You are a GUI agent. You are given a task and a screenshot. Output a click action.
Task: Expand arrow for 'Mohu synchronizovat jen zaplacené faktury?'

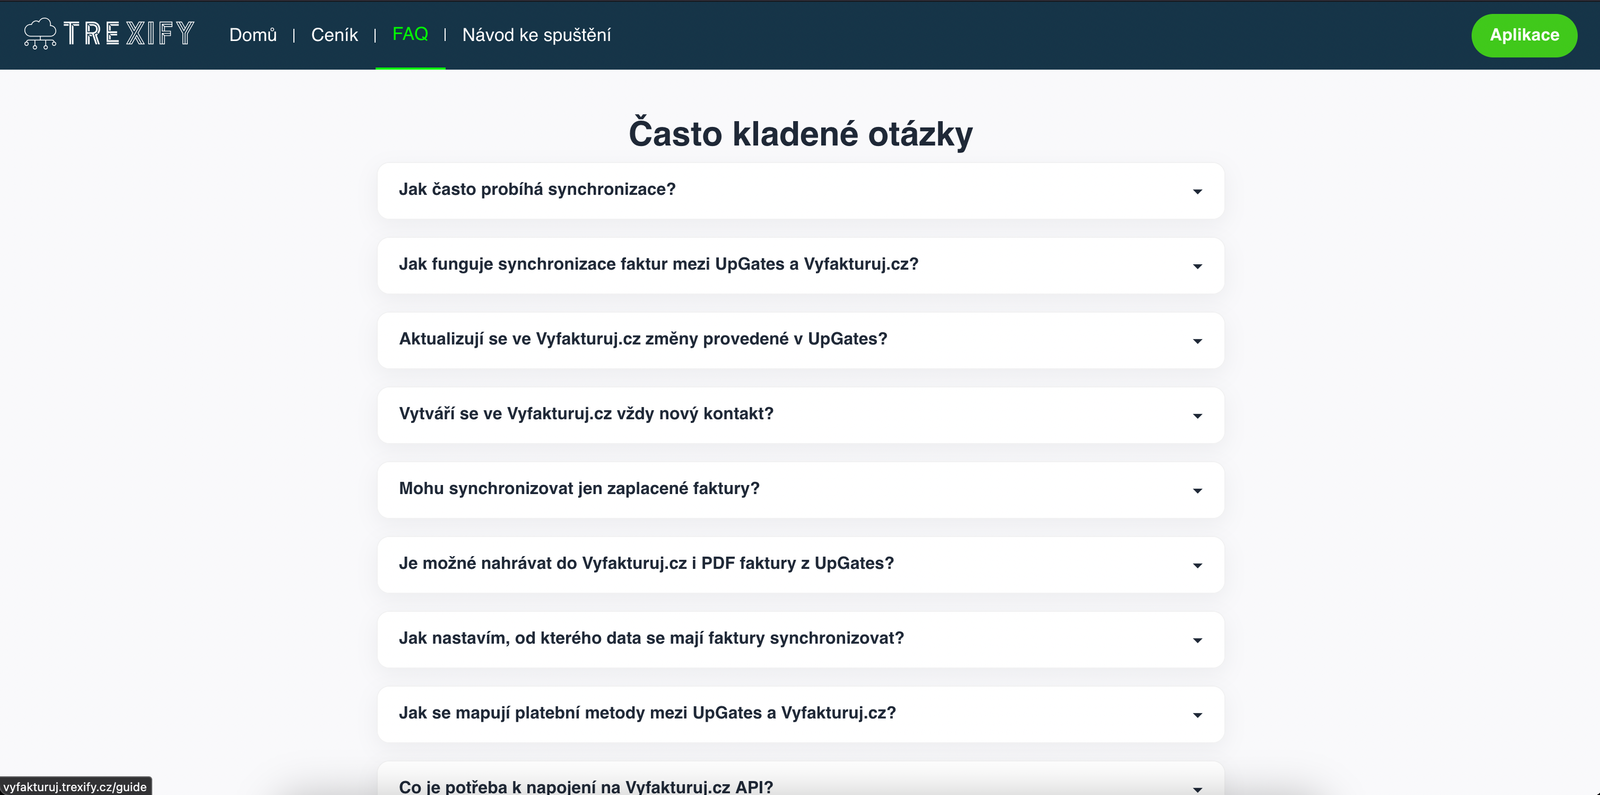coord(1197,491)
